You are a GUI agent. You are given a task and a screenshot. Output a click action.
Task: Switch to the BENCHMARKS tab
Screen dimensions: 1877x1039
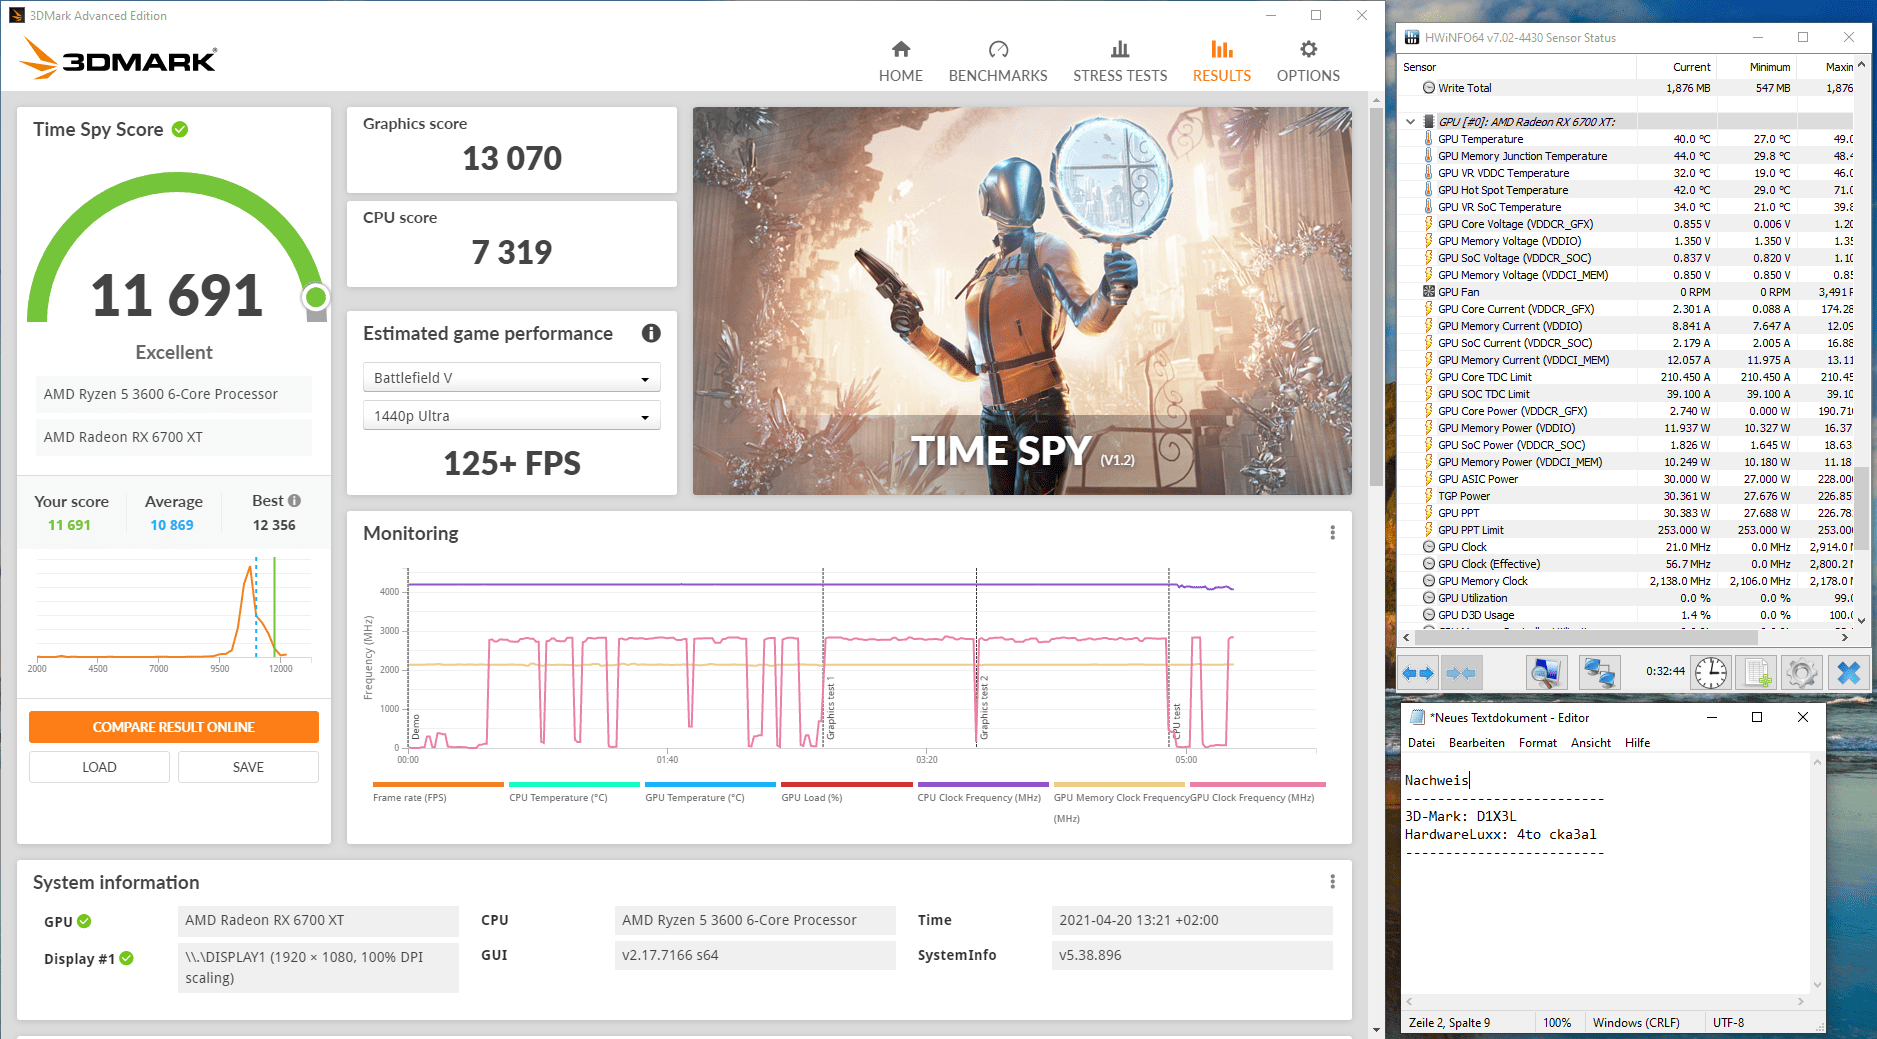(x=997, y=62)
